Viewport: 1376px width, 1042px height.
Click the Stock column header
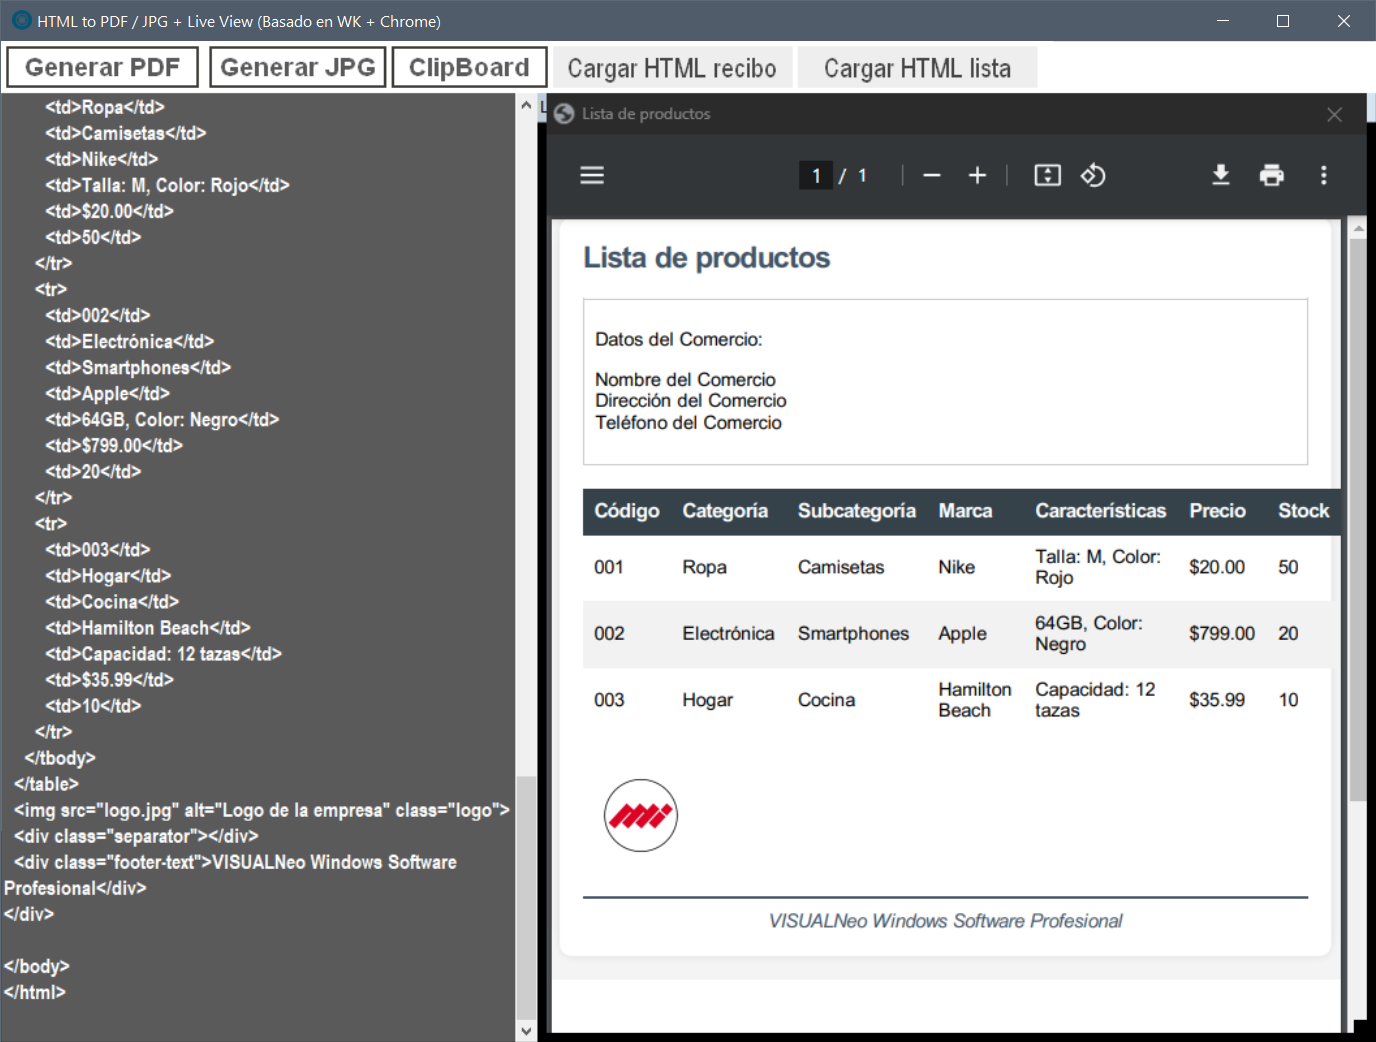pos(1304,511)
